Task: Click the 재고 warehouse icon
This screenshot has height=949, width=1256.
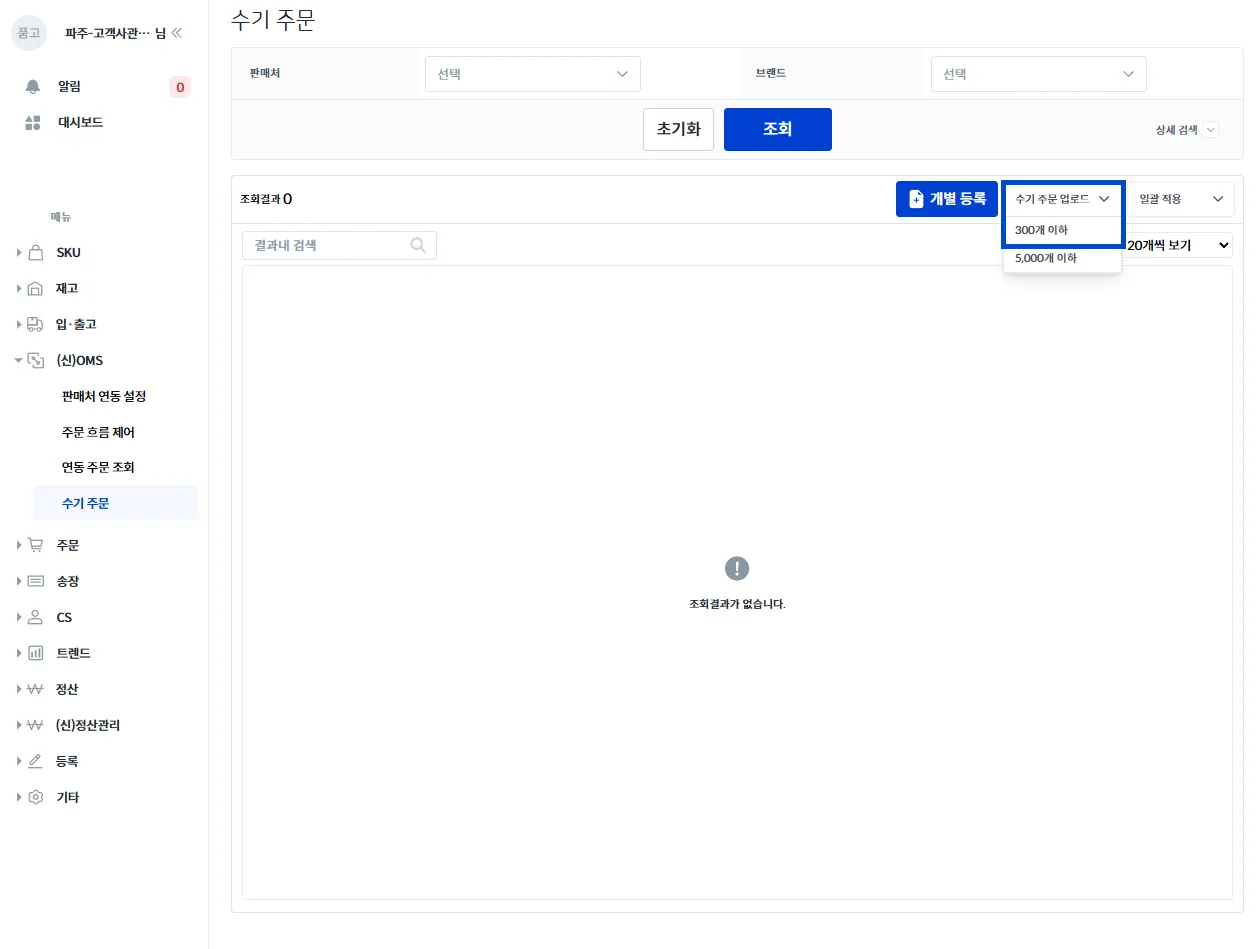Action: point(35,288)
